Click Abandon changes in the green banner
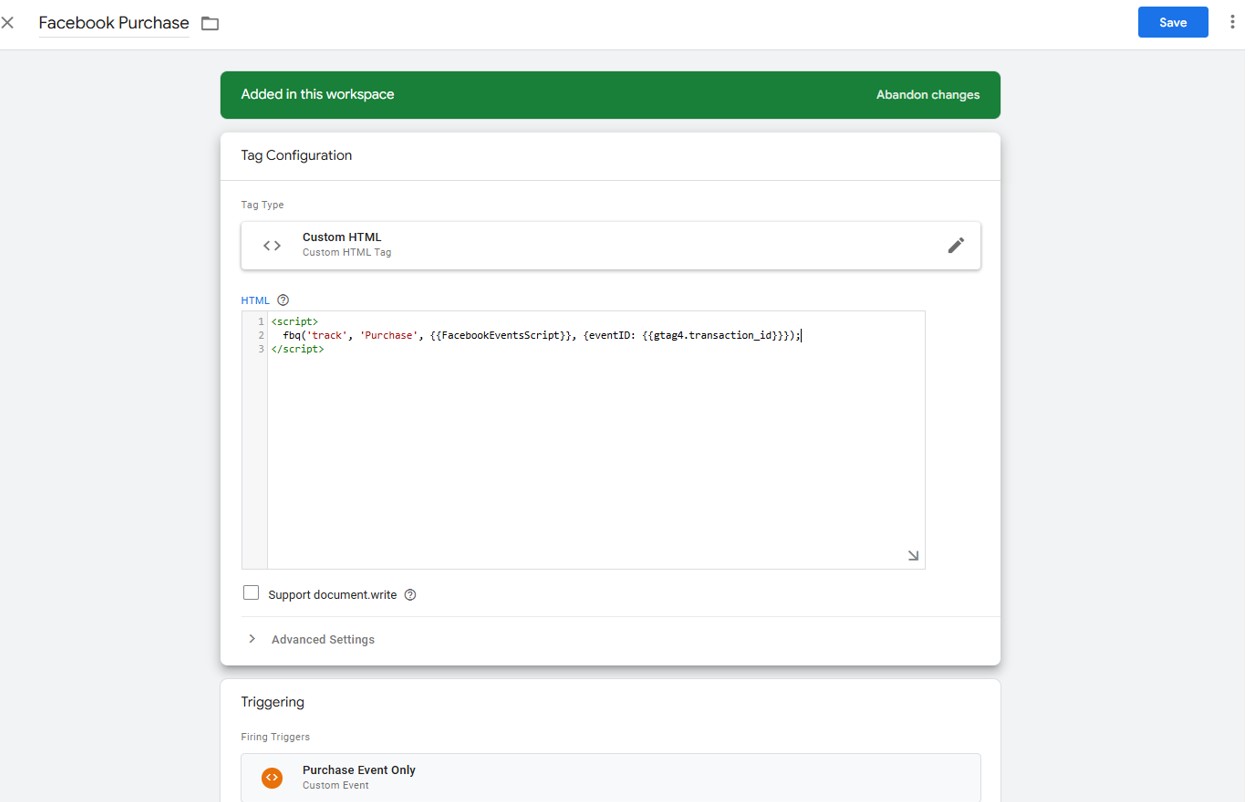The height and width of the screenshot is (802, 1251). tap(927, 95)
